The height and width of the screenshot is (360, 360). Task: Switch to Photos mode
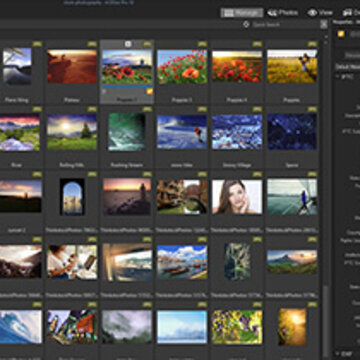tap(283, 13)
